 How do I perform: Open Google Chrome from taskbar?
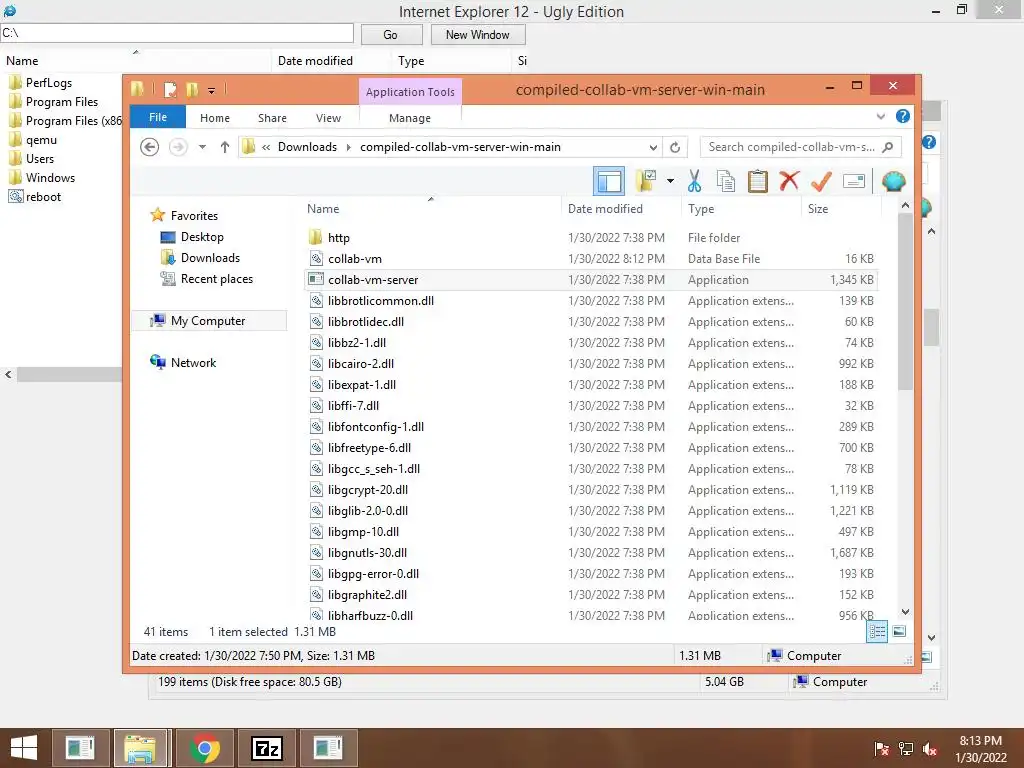204,748
